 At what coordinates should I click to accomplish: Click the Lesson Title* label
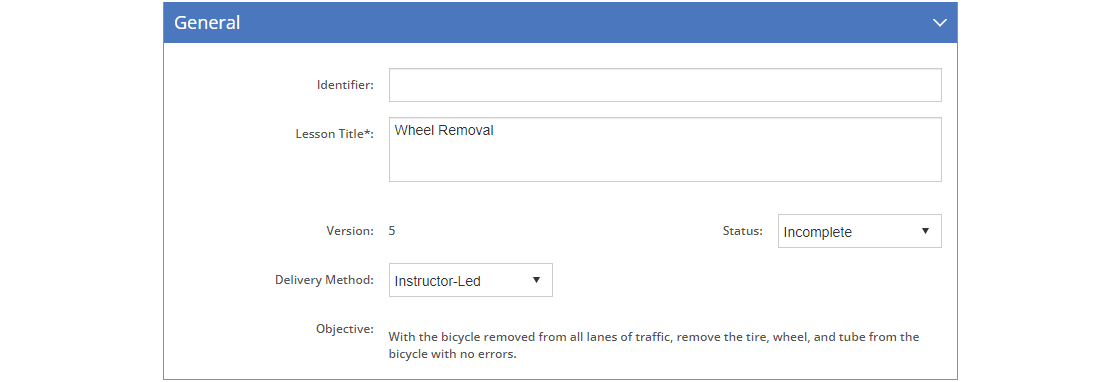[x=334, y=134]
